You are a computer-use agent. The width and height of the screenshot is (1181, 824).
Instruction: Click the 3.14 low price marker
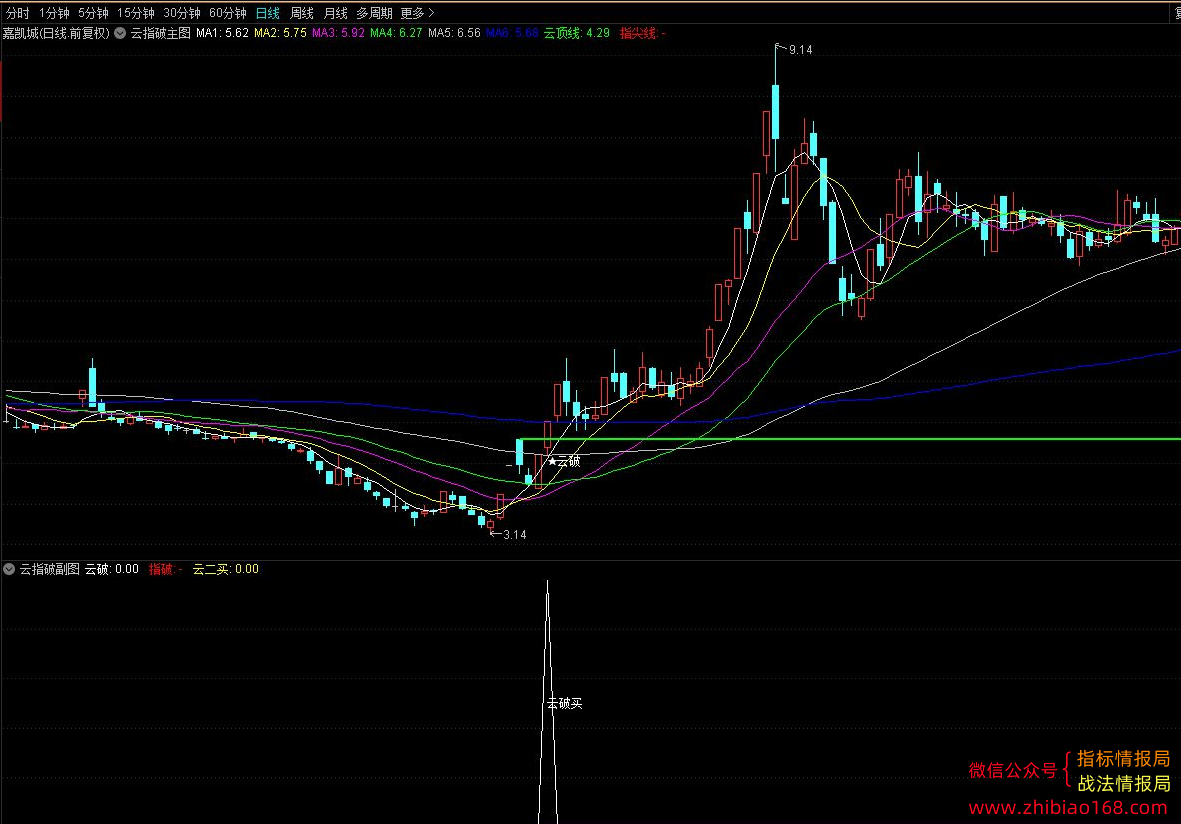point(514,535)
